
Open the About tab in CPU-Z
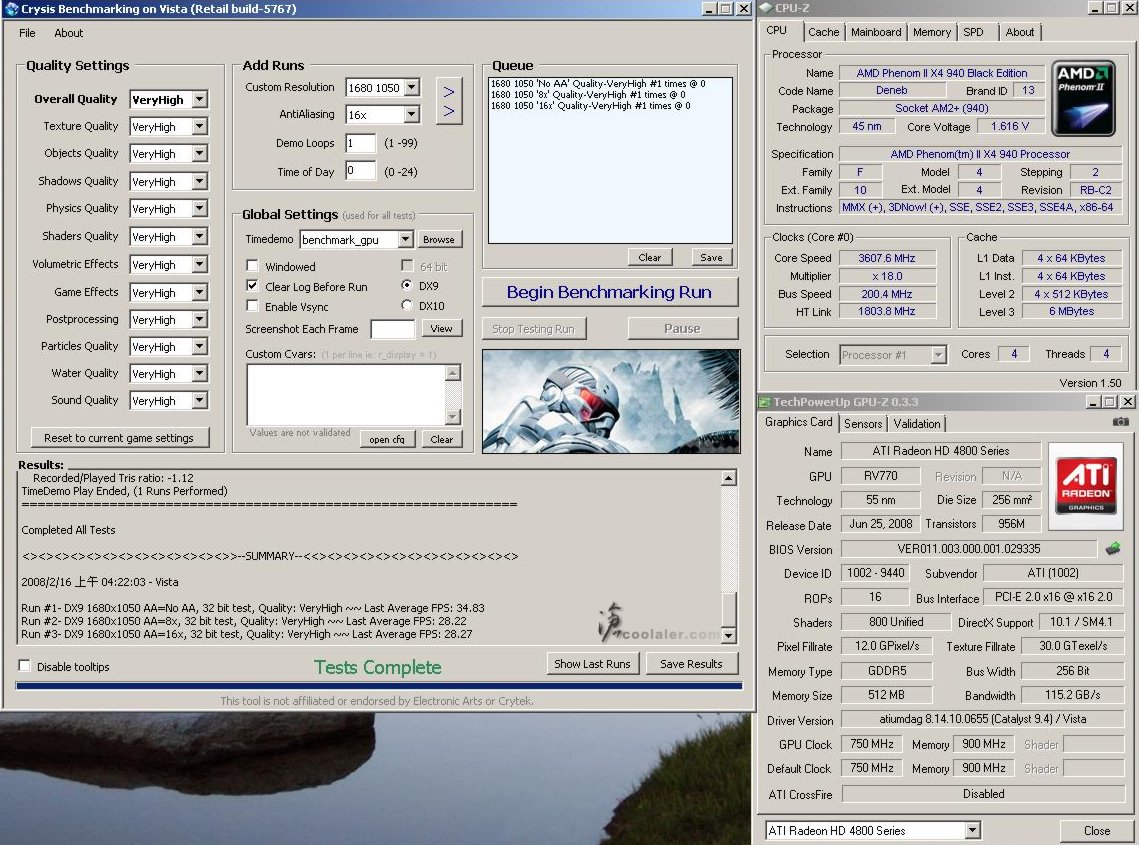(x=1019, y=32)
